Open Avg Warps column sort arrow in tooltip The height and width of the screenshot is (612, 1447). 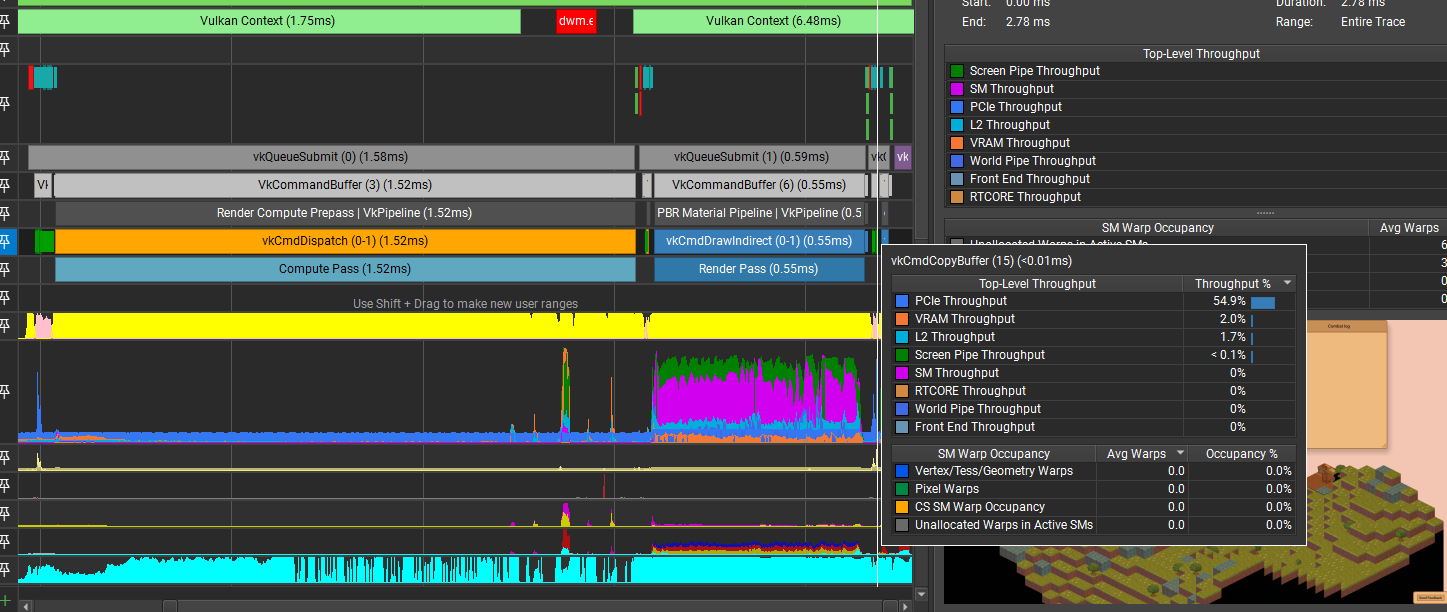coord(1178,454)
